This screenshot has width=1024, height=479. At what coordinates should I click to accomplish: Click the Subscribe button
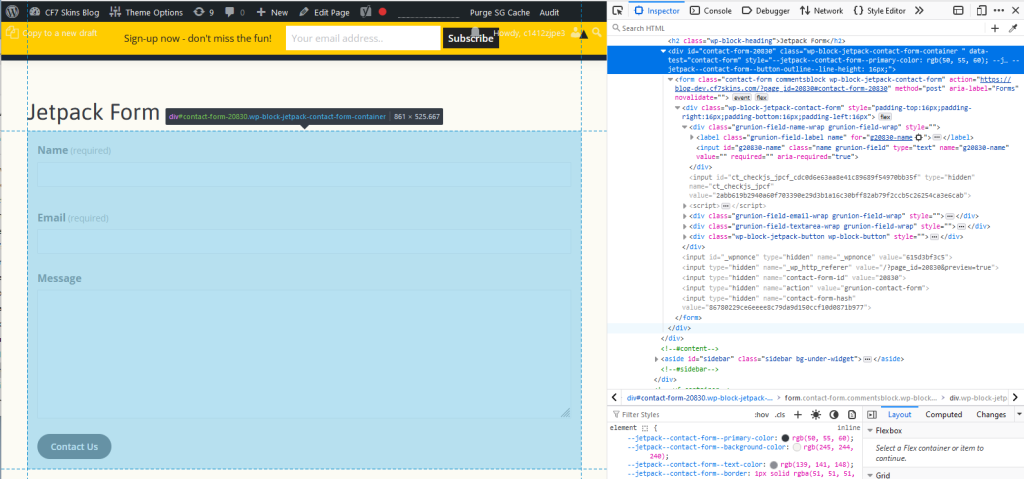click(470, 38)
